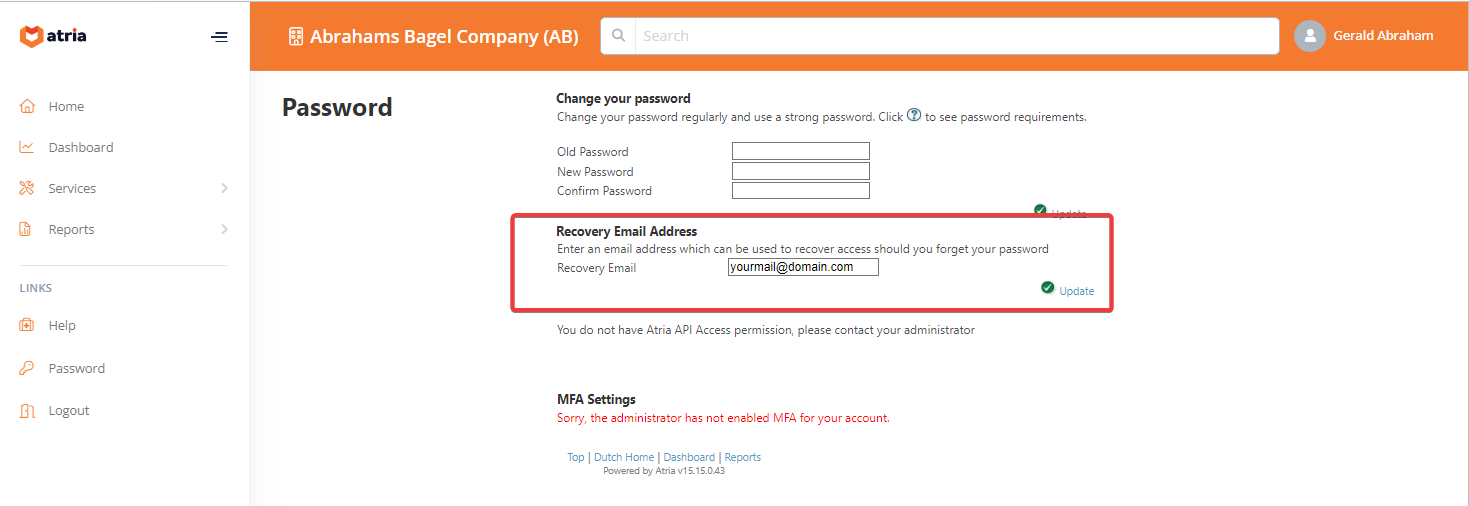Focus the Old Password field
The image size is (1469, 506).
(x=800, y=151)
